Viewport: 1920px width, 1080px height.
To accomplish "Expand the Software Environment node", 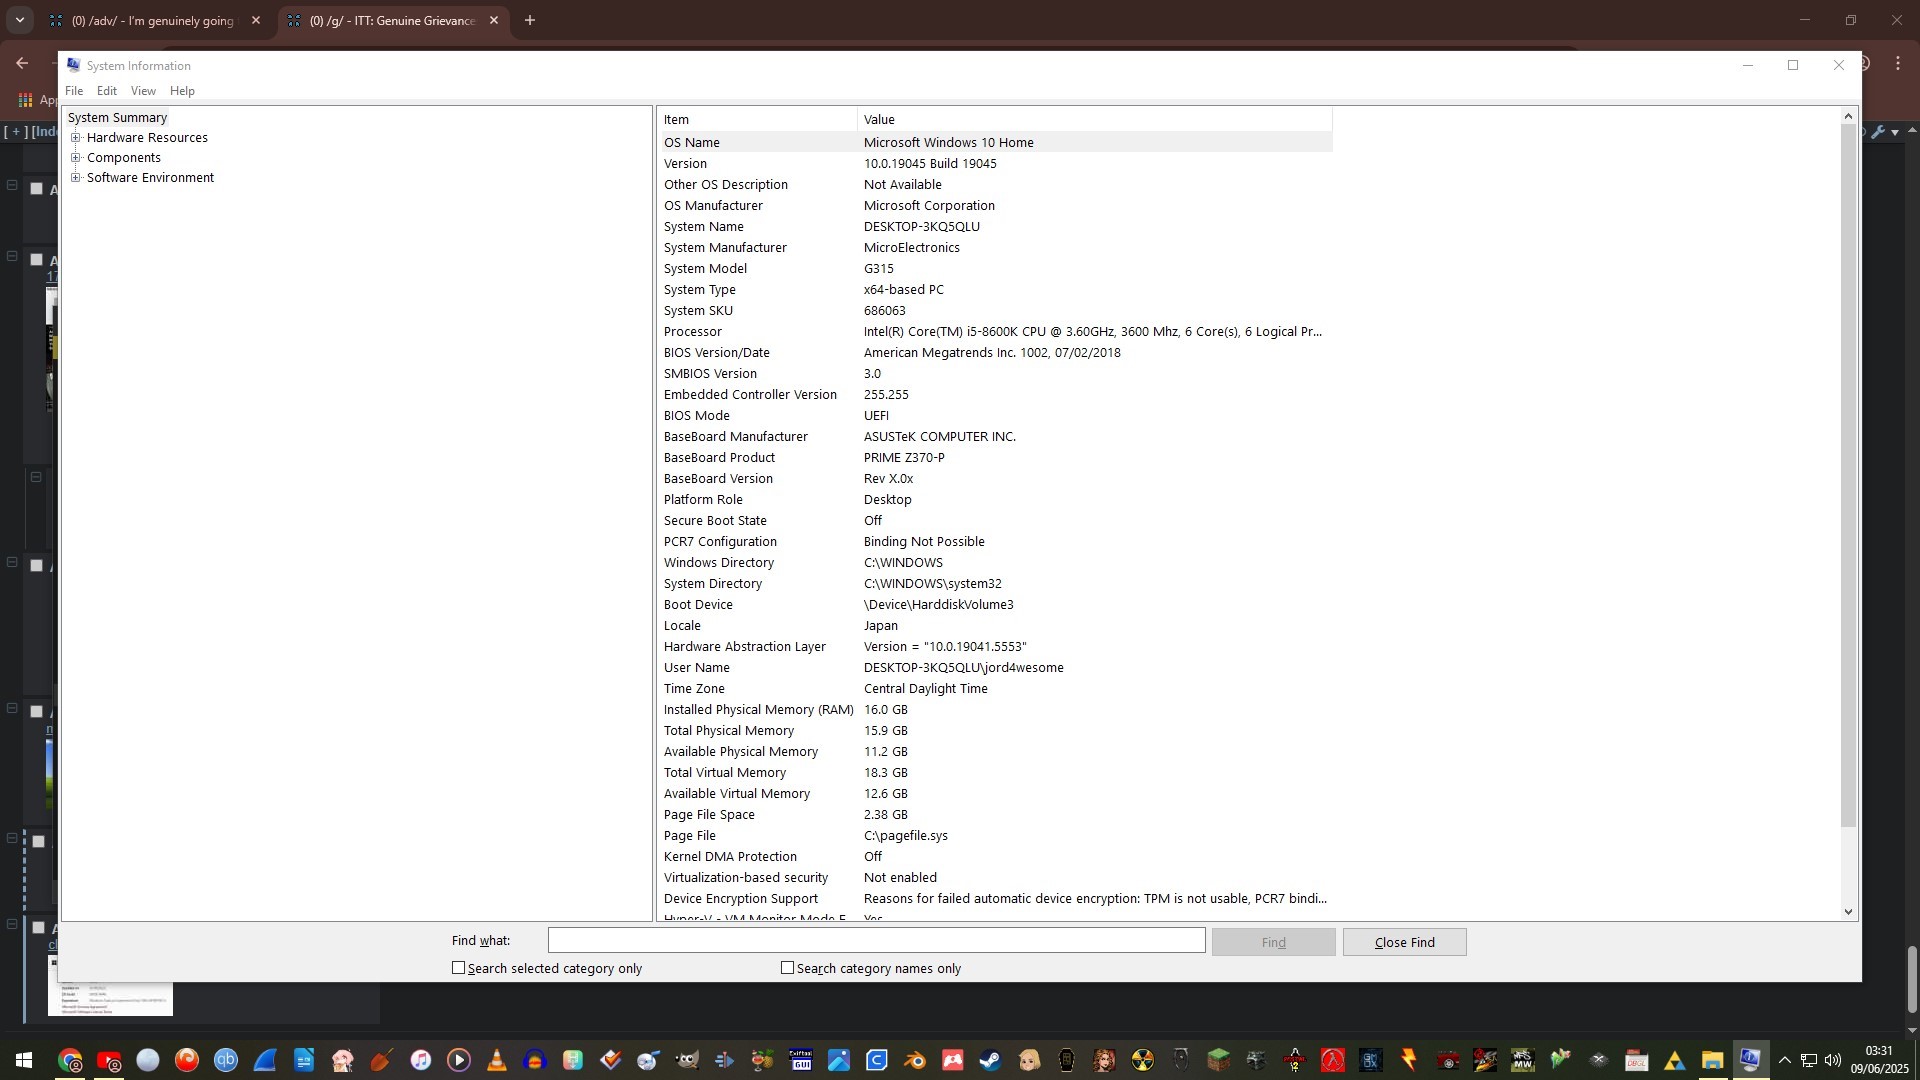I will click(76, 178).
